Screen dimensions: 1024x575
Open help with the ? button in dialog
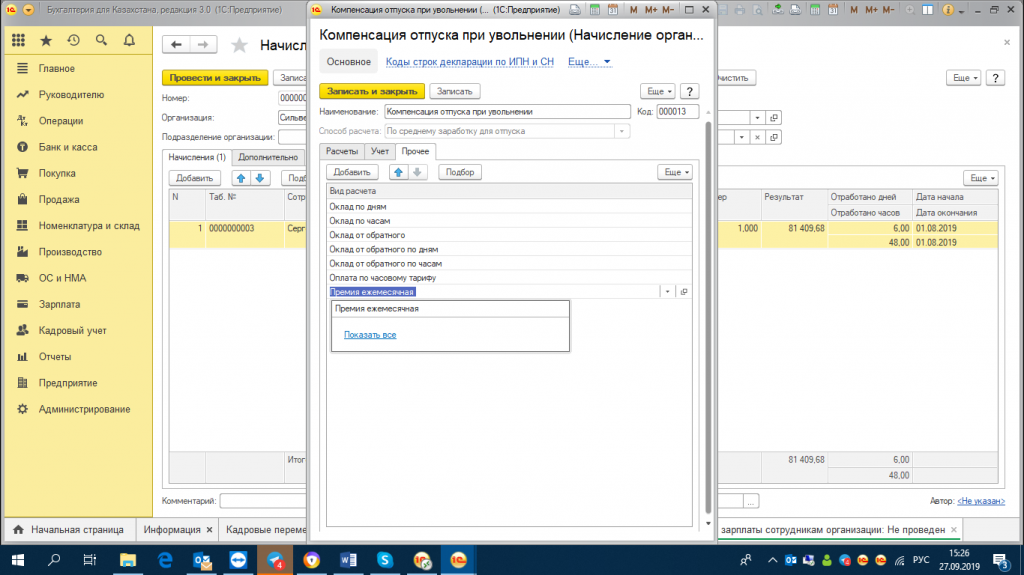coord(689,91)
